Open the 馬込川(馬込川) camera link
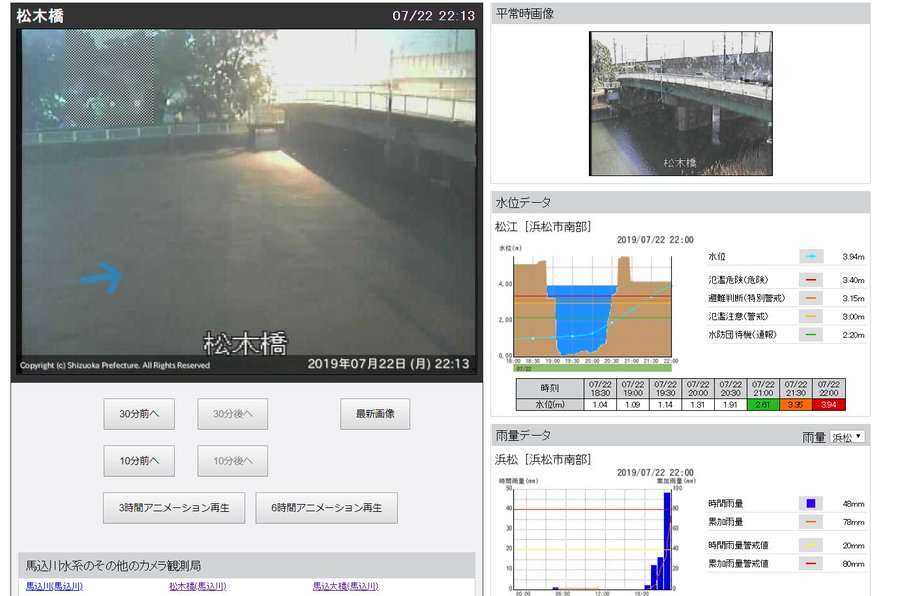The height and width of the screenshot is (596, 900). coord(55,586)
